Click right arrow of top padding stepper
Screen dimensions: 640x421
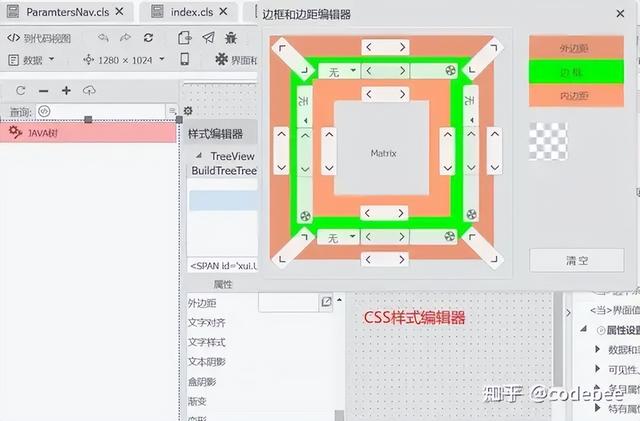(402, 94)
